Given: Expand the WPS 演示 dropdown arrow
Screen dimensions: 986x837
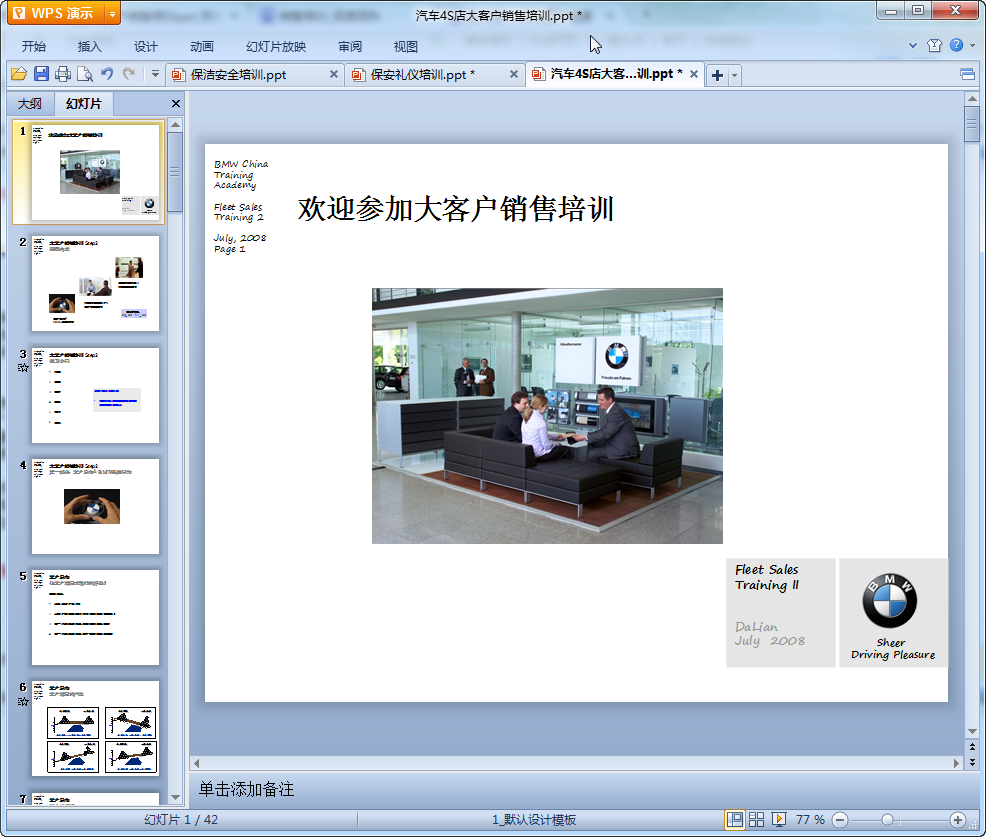Looking at the screenshot, I should [113, 13].
